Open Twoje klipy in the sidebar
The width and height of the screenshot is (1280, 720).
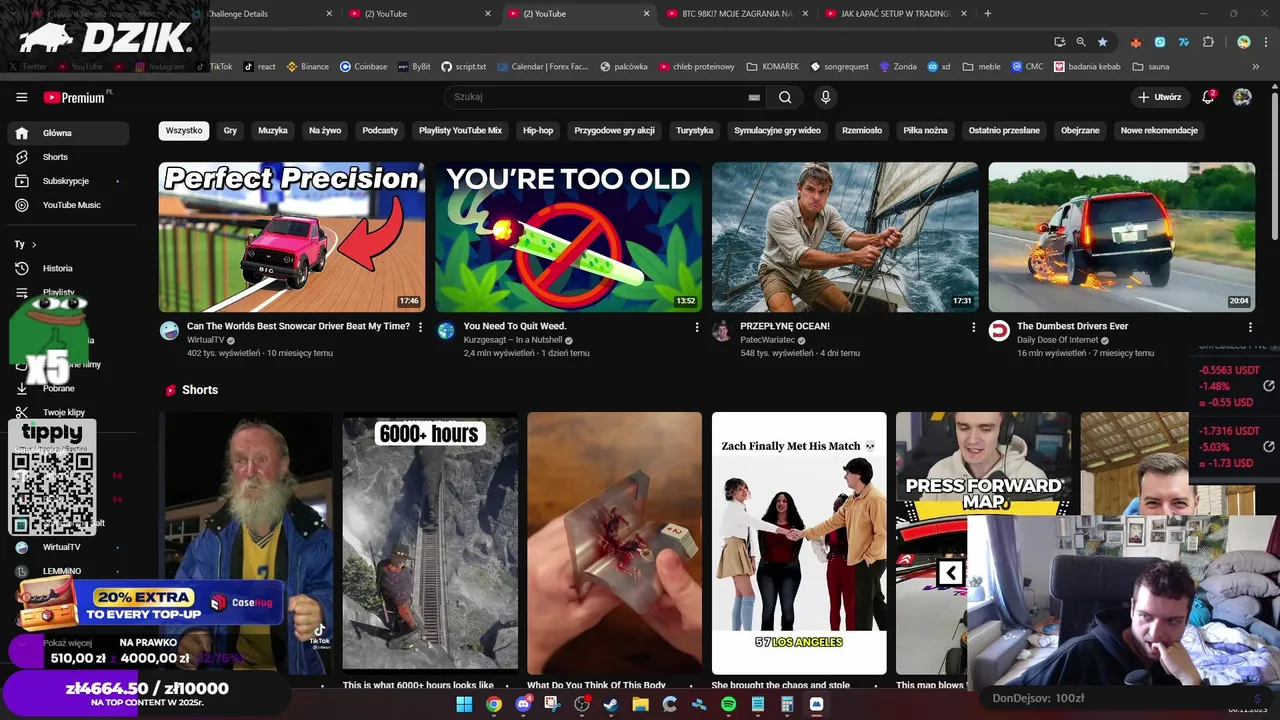coord(68,412)
